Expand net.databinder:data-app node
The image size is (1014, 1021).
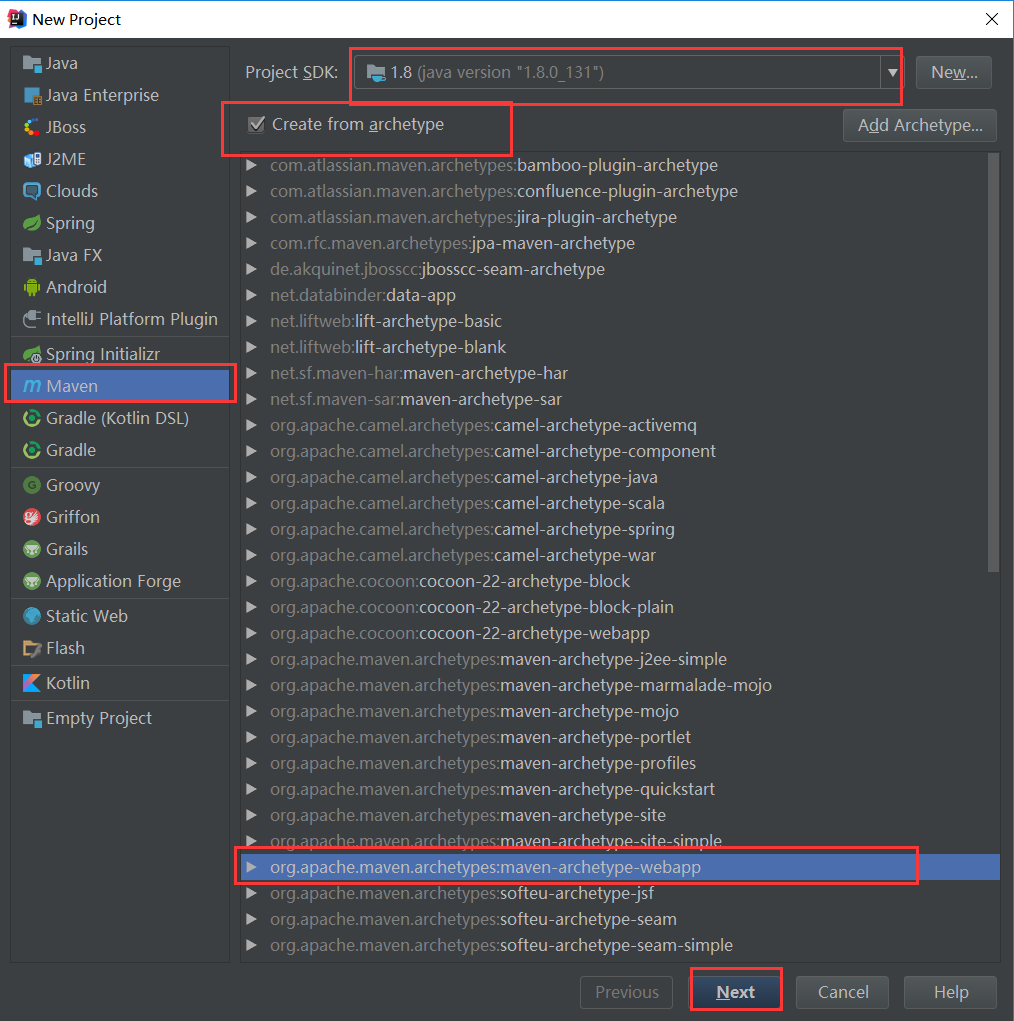251,295
